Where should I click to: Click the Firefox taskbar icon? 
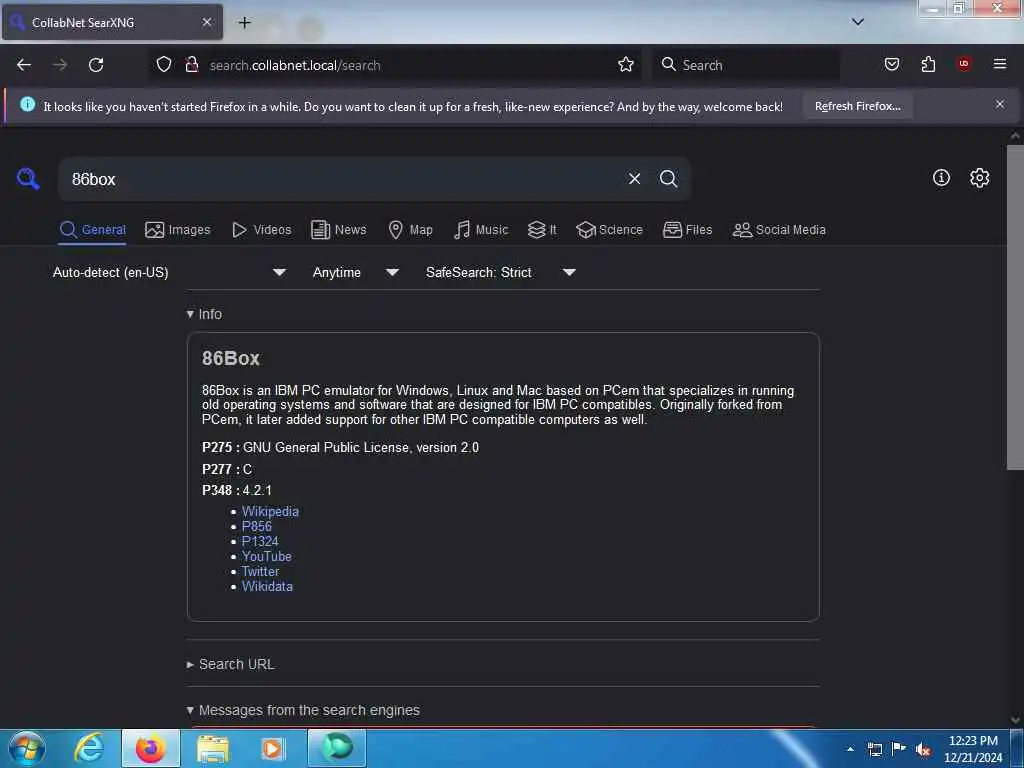(150, 748)
